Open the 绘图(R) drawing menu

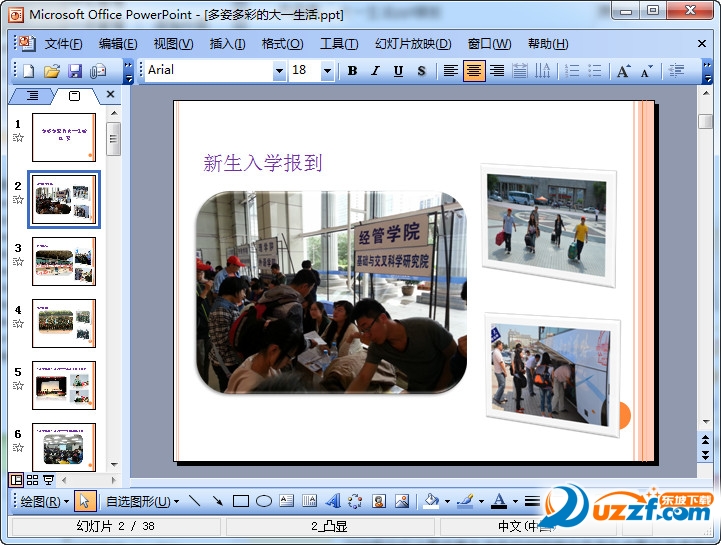[44, 501]
